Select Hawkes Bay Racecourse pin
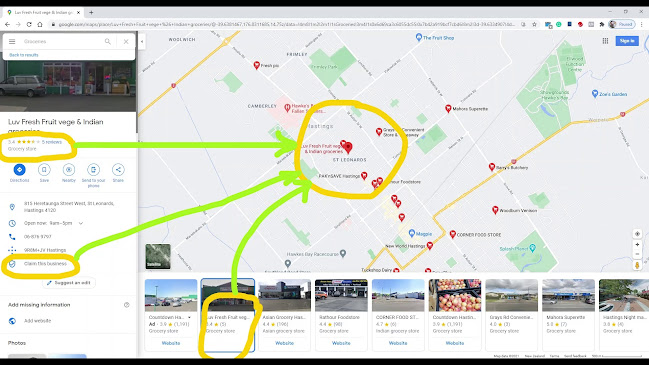This screenshot has width=649, height=365. 343,253
